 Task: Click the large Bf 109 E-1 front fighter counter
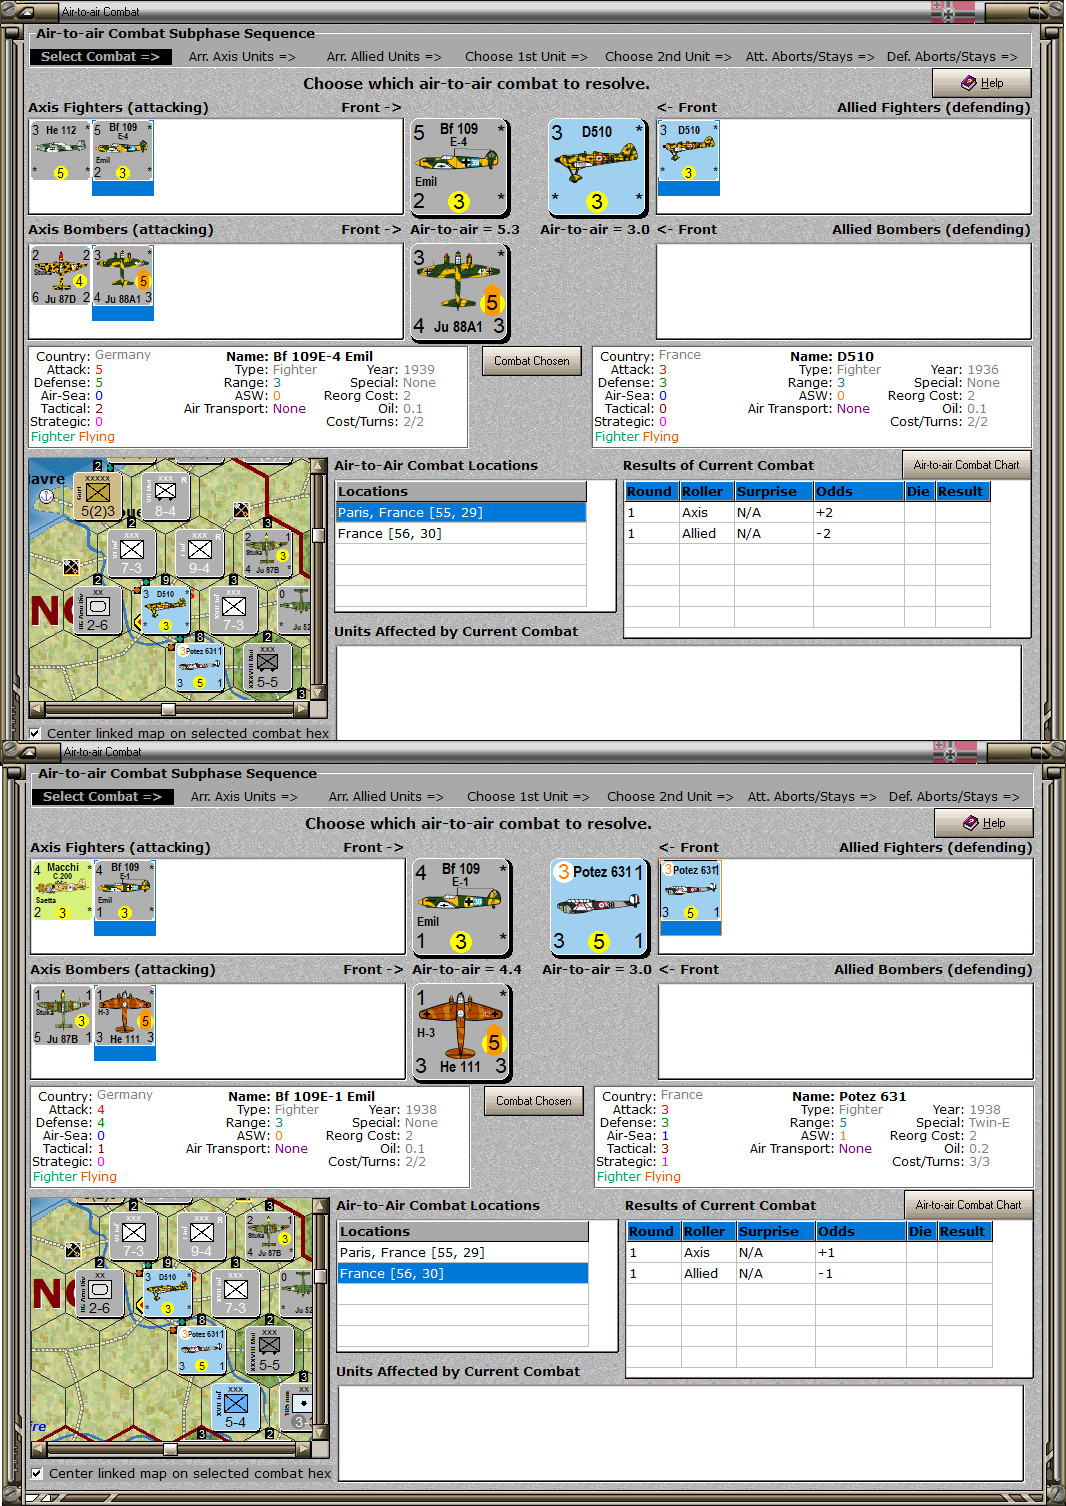[461, 906]
